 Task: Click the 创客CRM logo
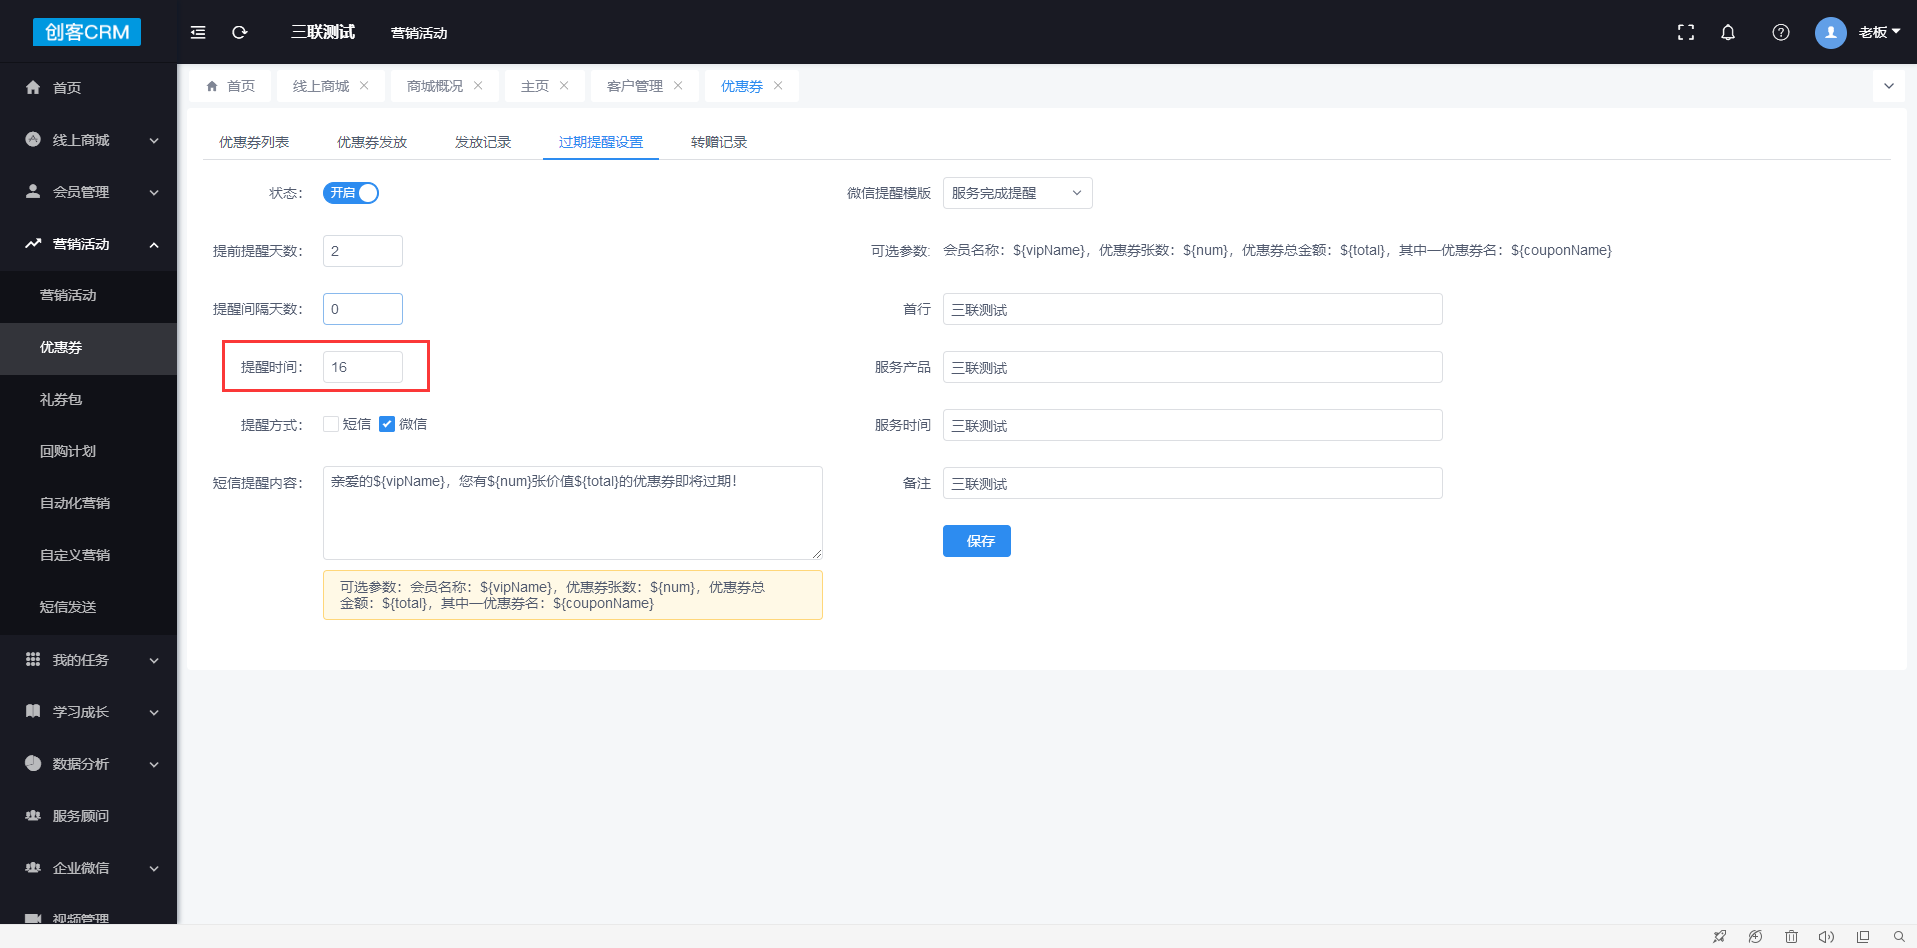pos(87,32)
